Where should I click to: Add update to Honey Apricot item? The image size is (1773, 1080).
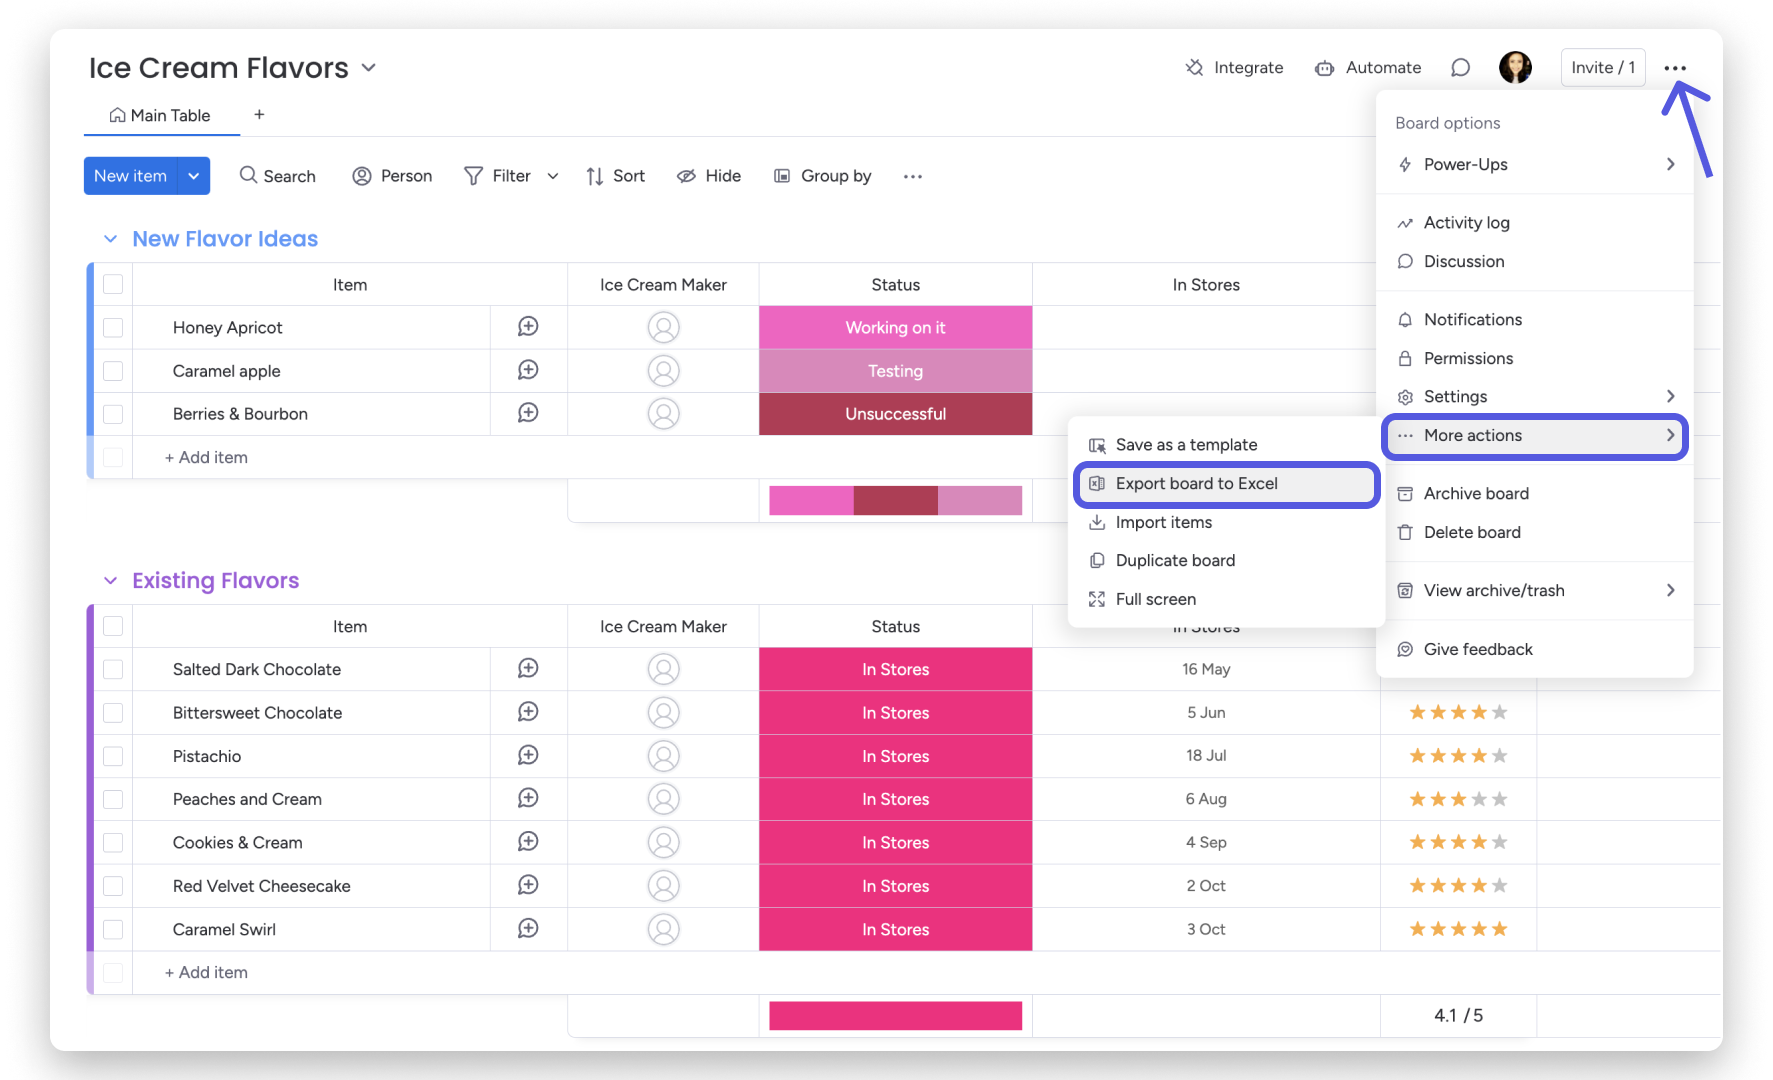tap(528, 327)
